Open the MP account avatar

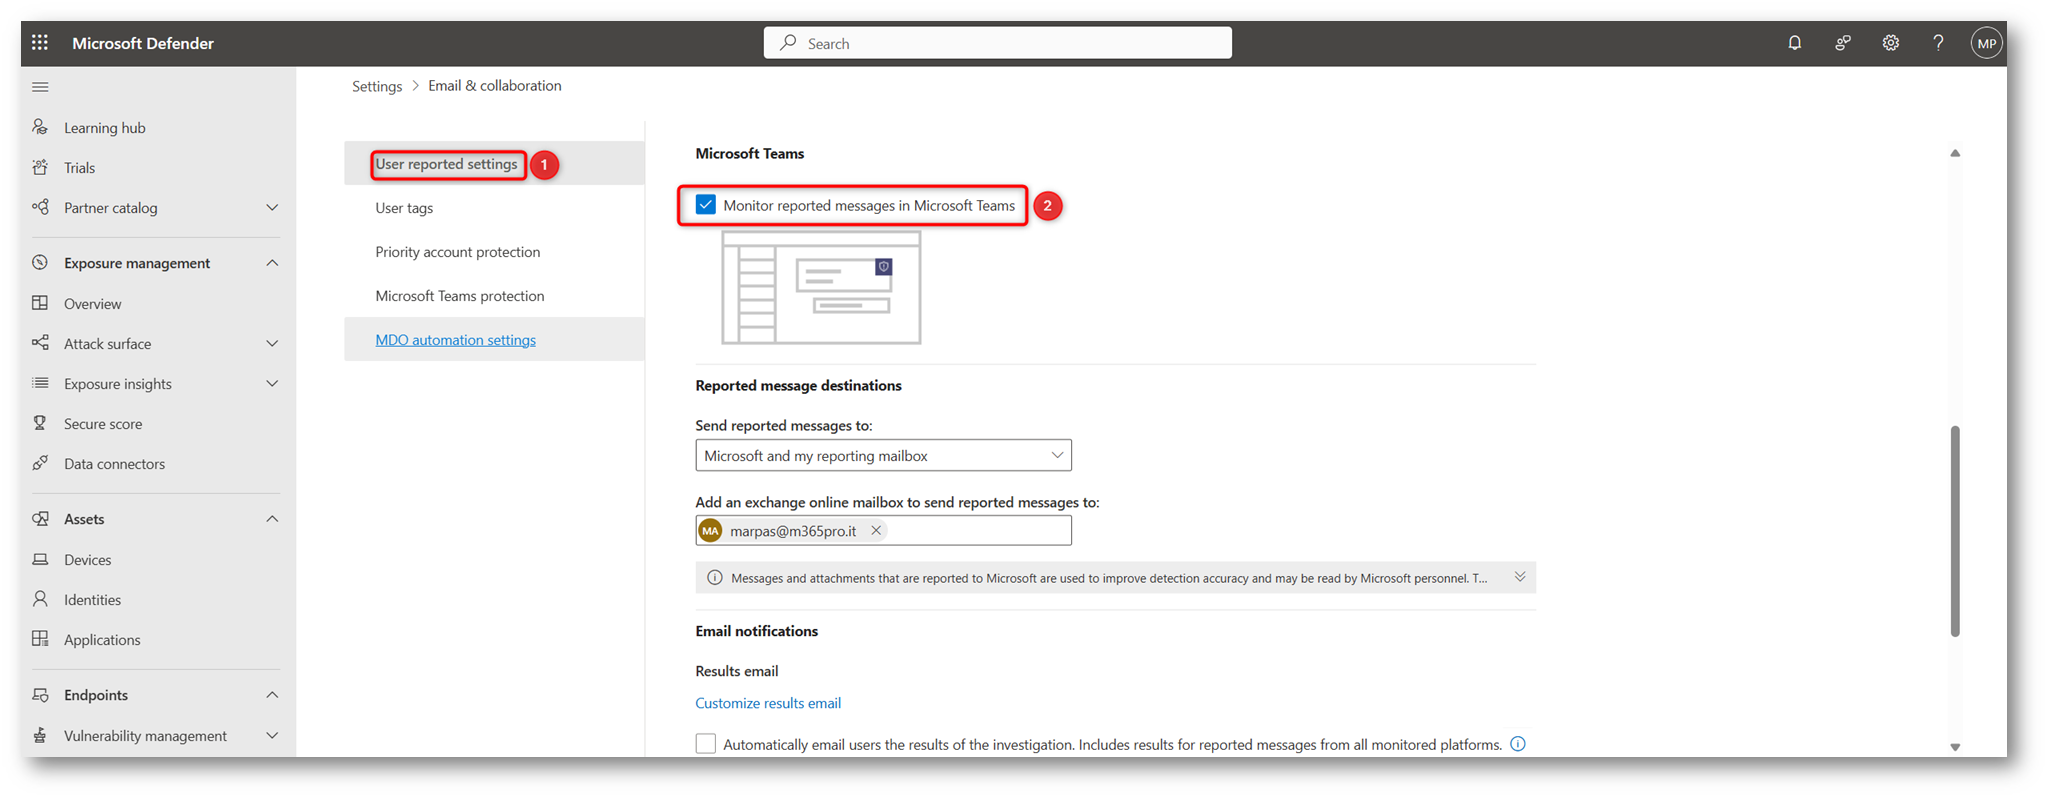click(x=1986, y=43)
